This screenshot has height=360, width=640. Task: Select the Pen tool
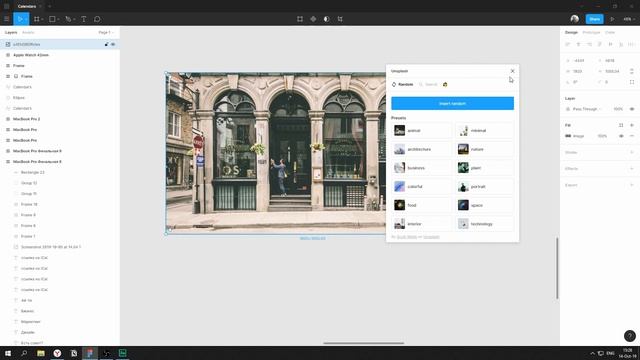point(68,19)
